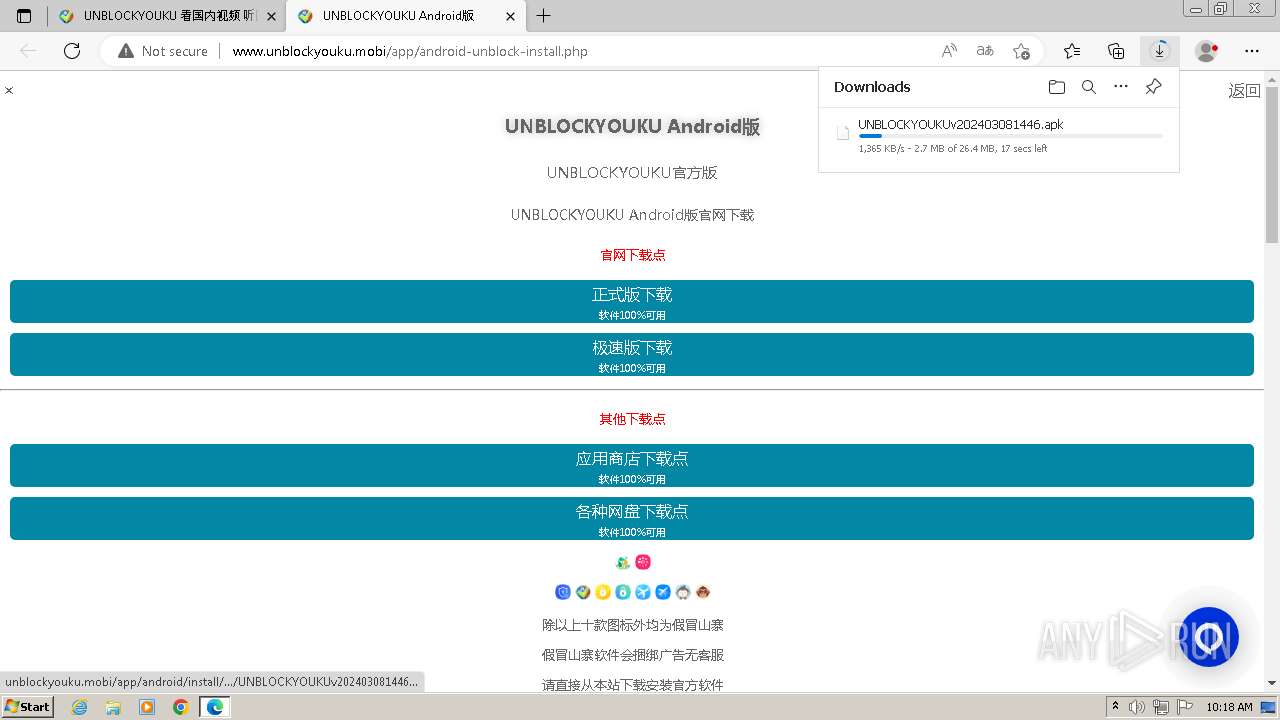Click 正式版下载 download button
The image size is (1280, 720).
pos(632,301)
